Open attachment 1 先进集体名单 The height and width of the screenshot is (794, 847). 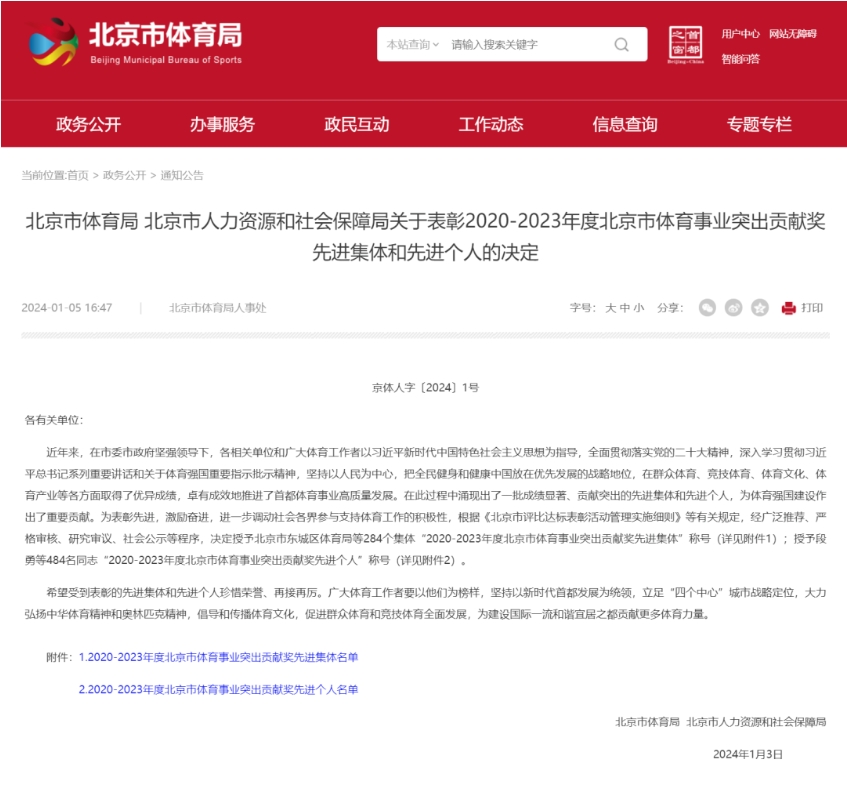pos(218,657)
